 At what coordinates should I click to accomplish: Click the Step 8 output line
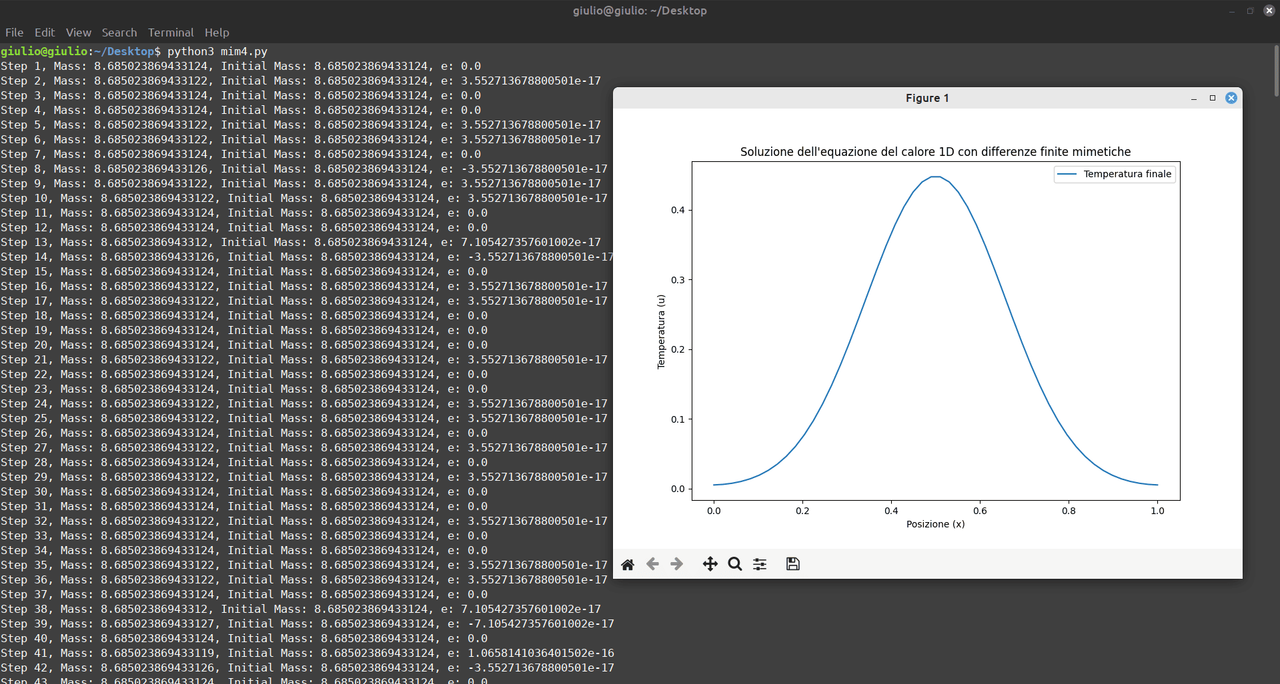pyautogui.click(x=304, y=169)
